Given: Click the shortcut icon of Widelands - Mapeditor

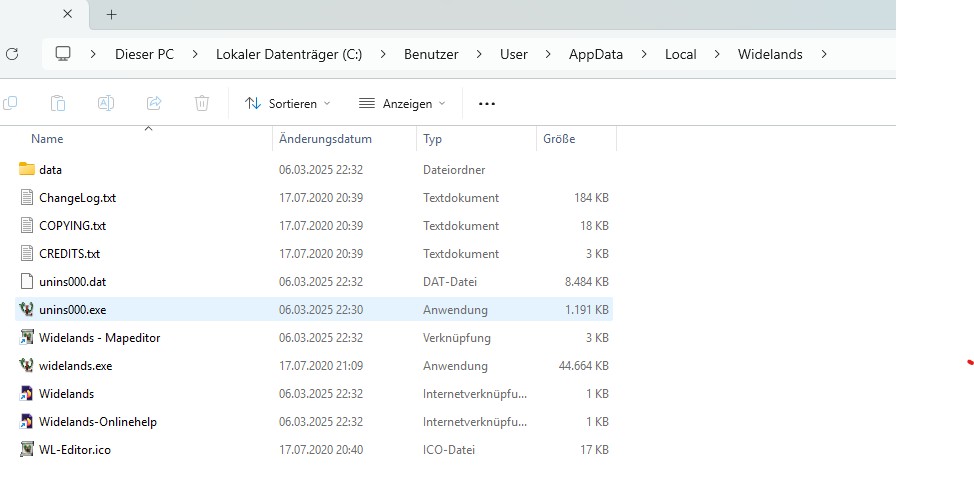Looking at the screenshot, I should click(x=27, y=337).
